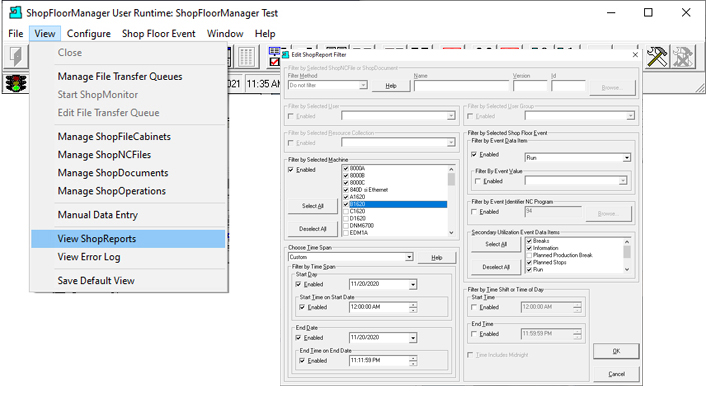The height and width of the screenshot is (397, 706).
Task: Toggle Filter by Selected Machine Enabled checkbox
Action: [x=291, y=170]
